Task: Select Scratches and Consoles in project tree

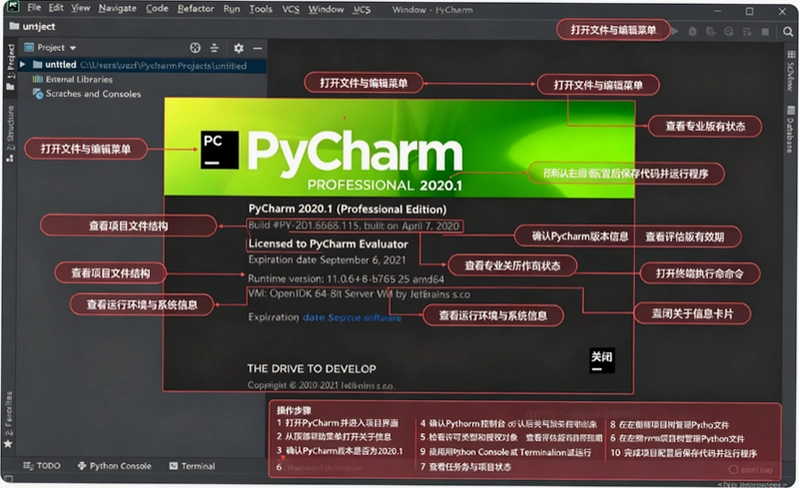Action: tap(93, 94)
